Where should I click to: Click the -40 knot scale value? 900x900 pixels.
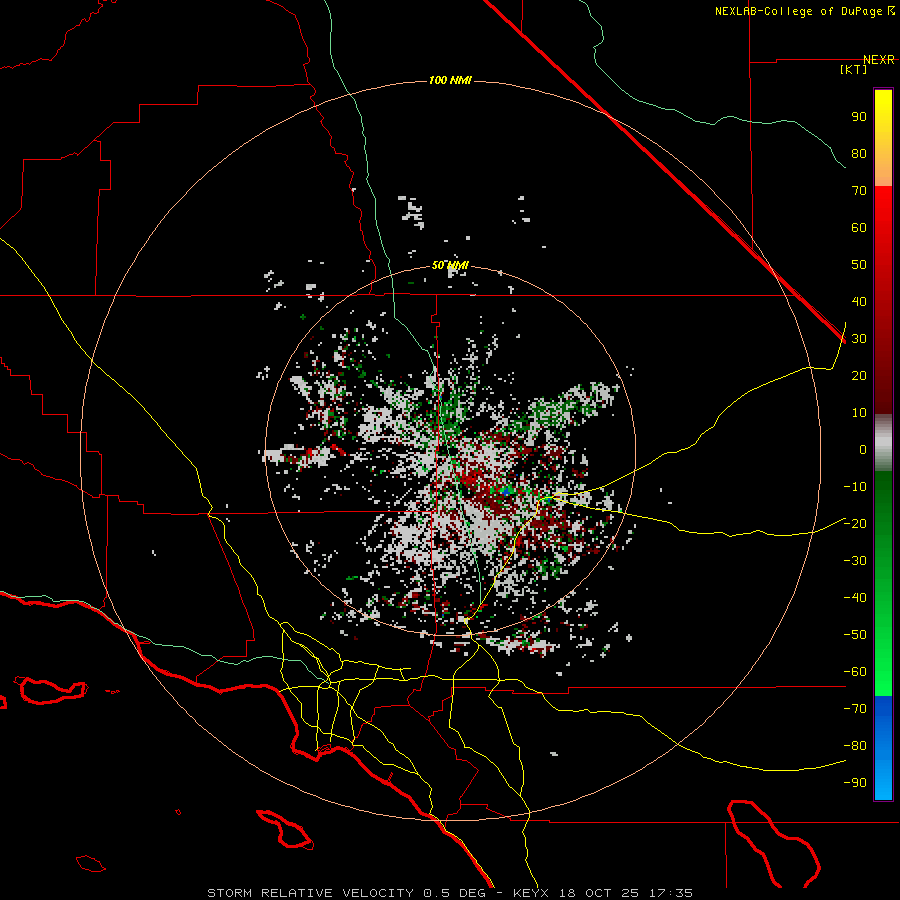point(855,598)
